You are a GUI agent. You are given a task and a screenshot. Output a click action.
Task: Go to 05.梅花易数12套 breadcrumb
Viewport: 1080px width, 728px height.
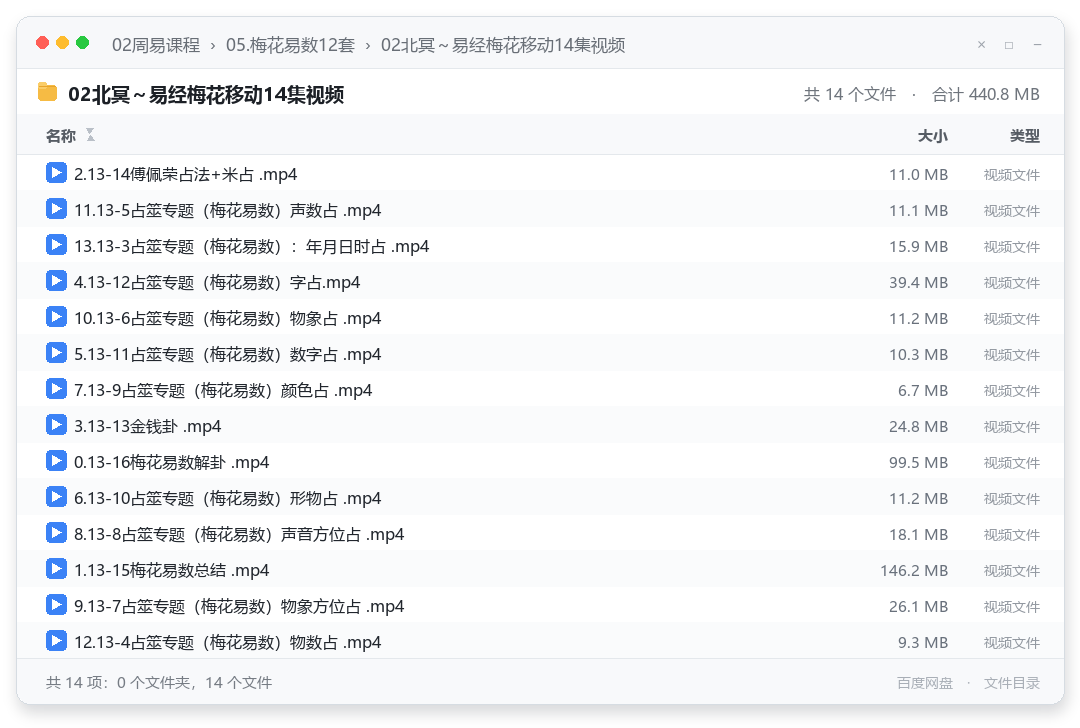290,45
